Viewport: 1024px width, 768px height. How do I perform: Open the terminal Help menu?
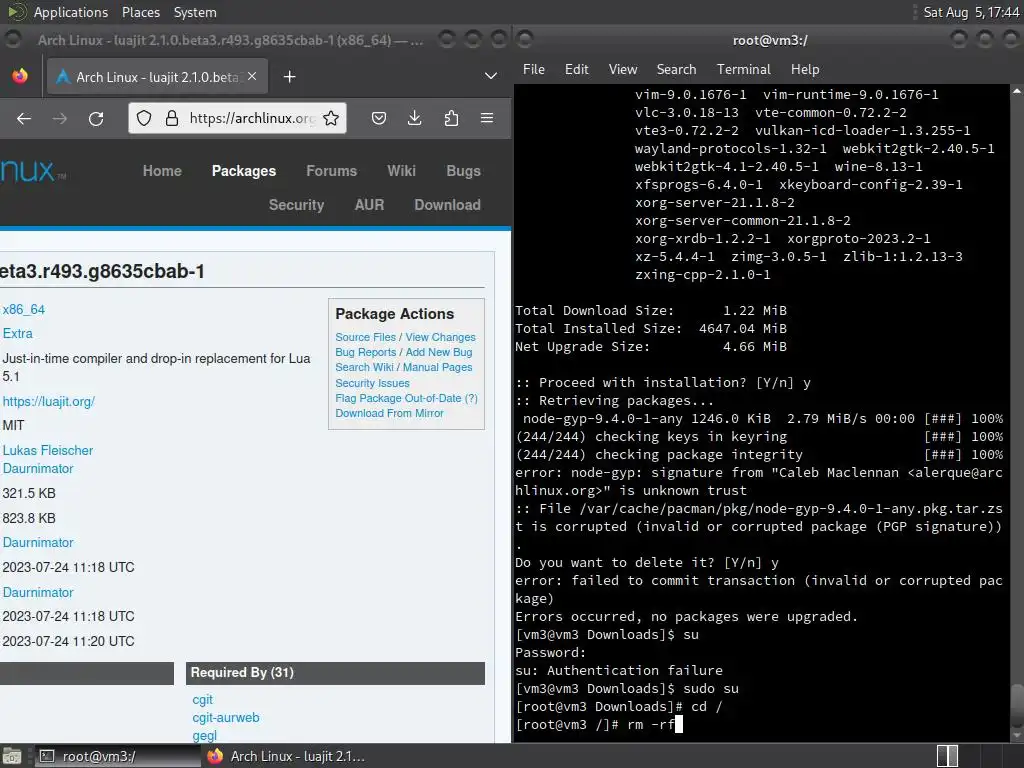click(805, 69)
